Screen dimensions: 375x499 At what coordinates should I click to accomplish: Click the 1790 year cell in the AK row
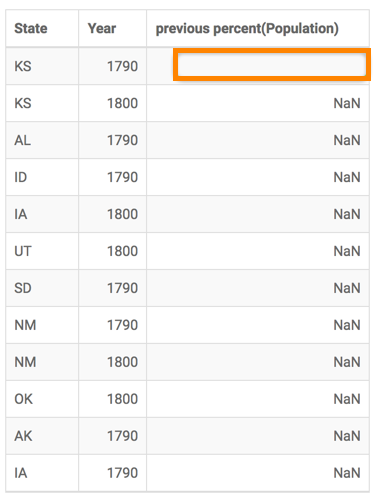coord(122,436)
